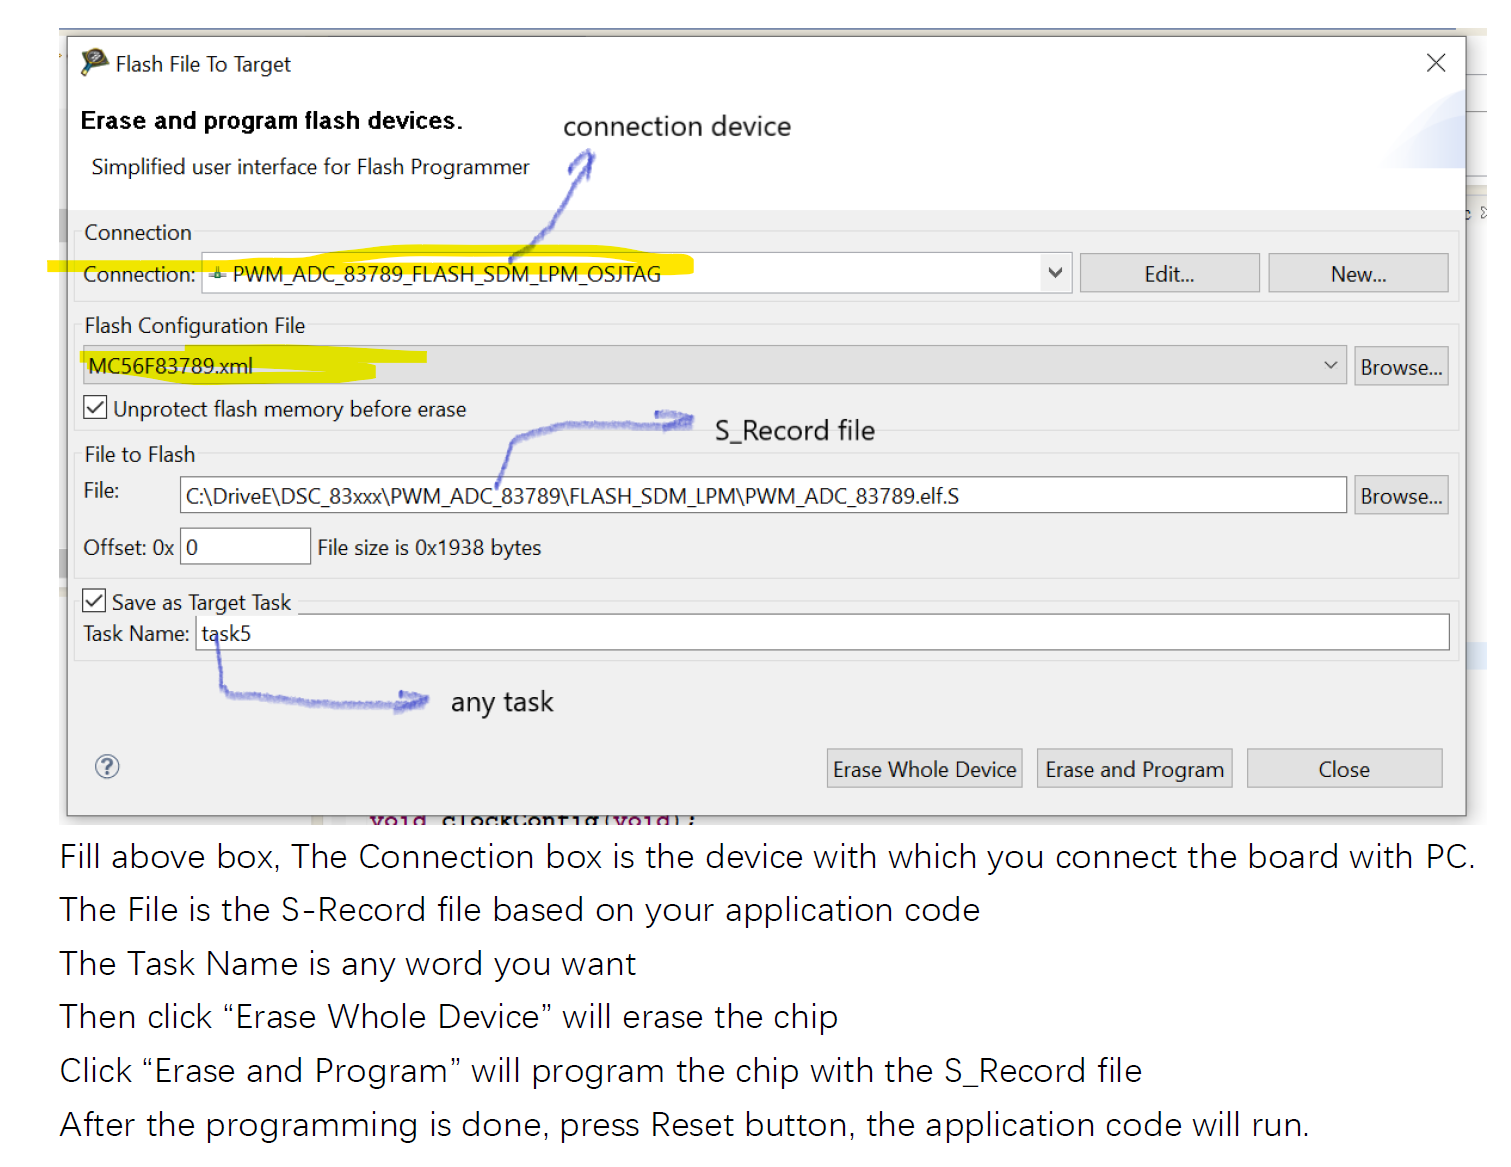
Task: Click Erase Whole Device
Action: click(x=924, y=768)
